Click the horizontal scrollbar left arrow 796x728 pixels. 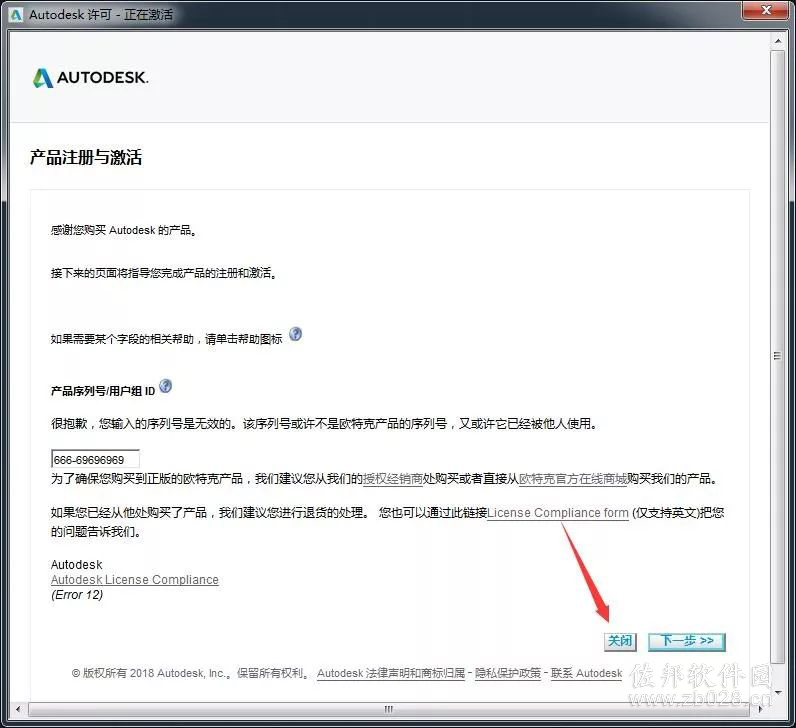18,709
